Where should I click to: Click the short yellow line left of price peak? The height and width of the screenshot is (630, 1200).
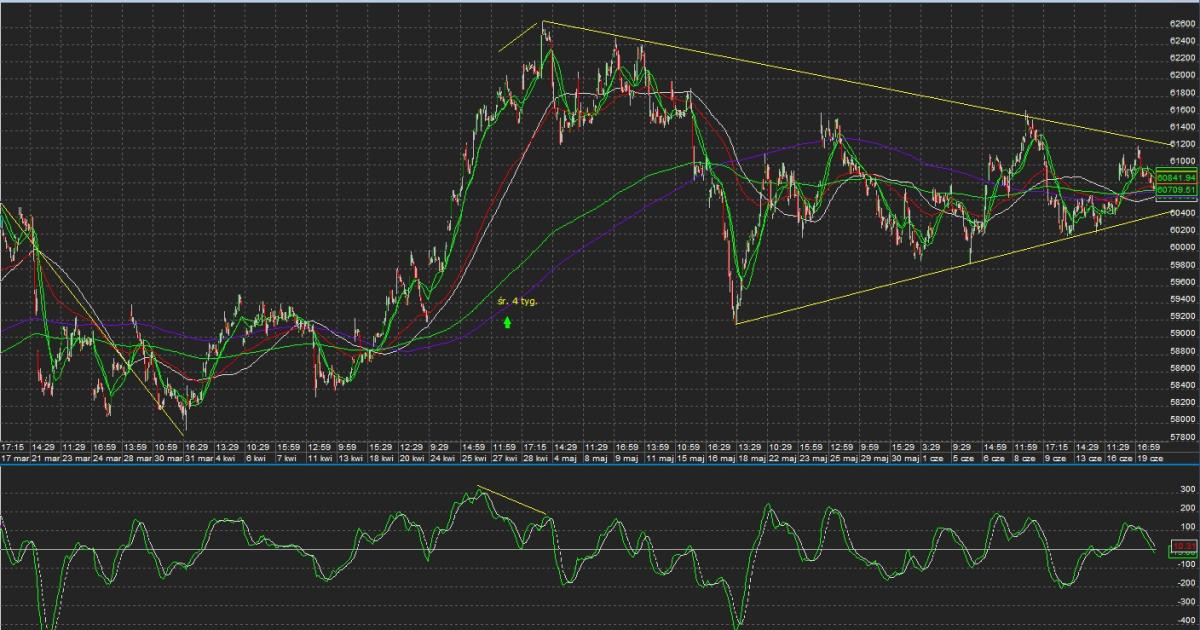coord(519,37)
